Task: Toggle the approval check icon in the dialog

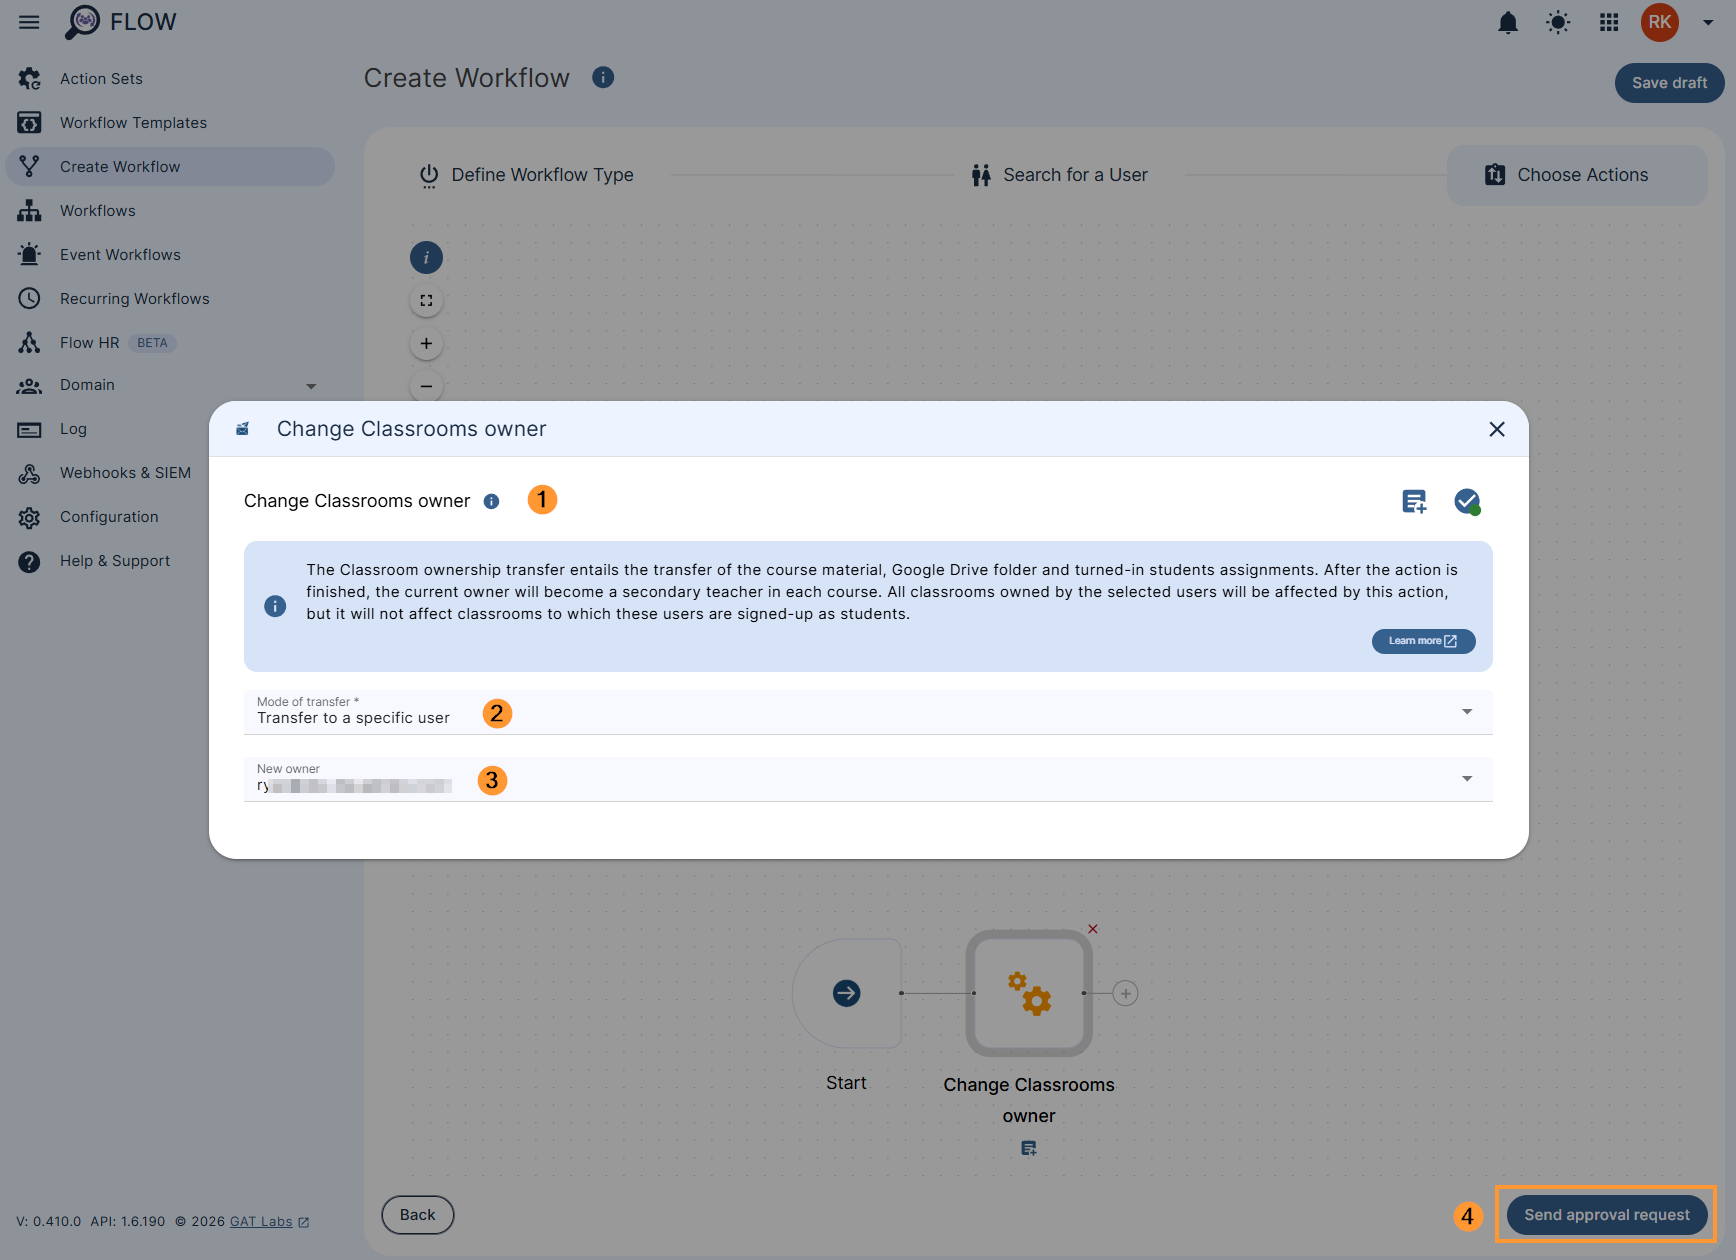Action: [x=1467, y=501]
